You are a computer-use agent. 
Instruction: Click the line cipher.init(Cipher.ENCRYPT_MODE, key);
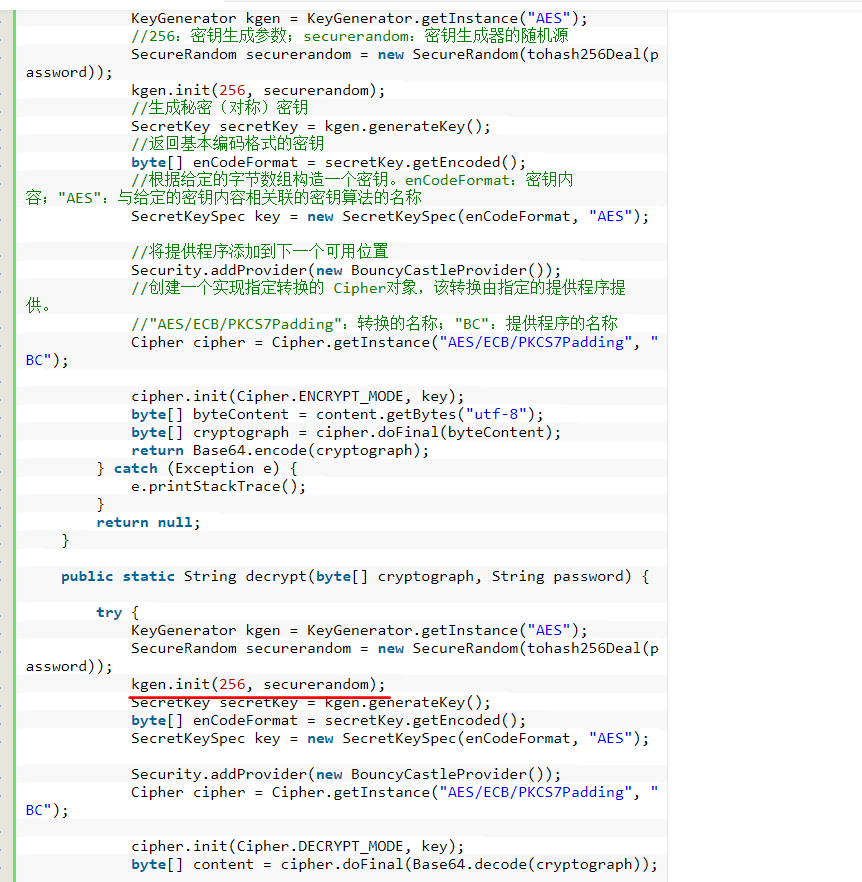pos(298,397)
